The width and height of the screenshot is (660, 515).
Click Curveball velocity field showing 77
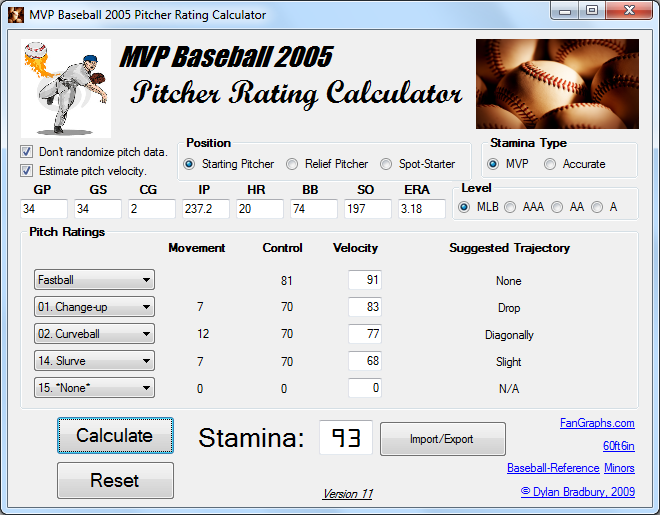click(365, 334)
